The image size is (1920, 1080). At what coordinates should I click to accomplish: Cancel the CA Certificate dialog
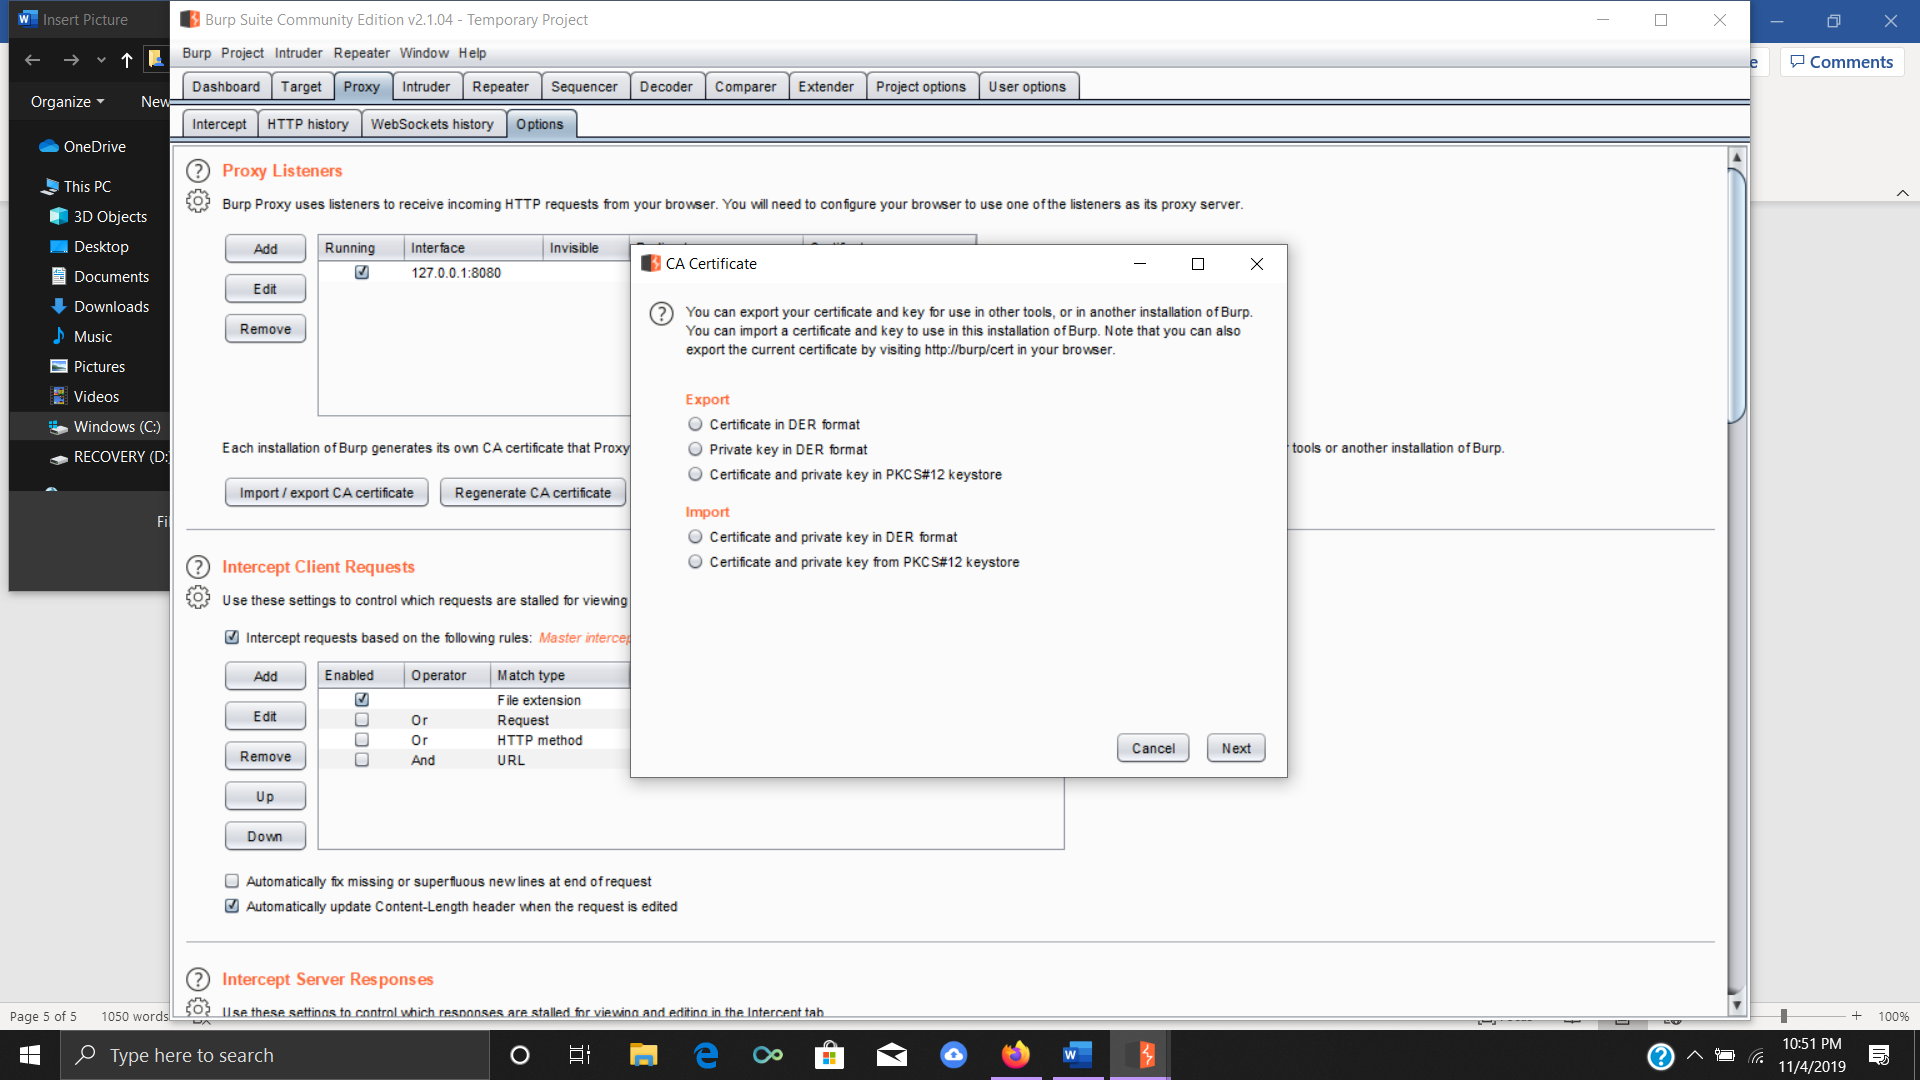click(1153, 748)
